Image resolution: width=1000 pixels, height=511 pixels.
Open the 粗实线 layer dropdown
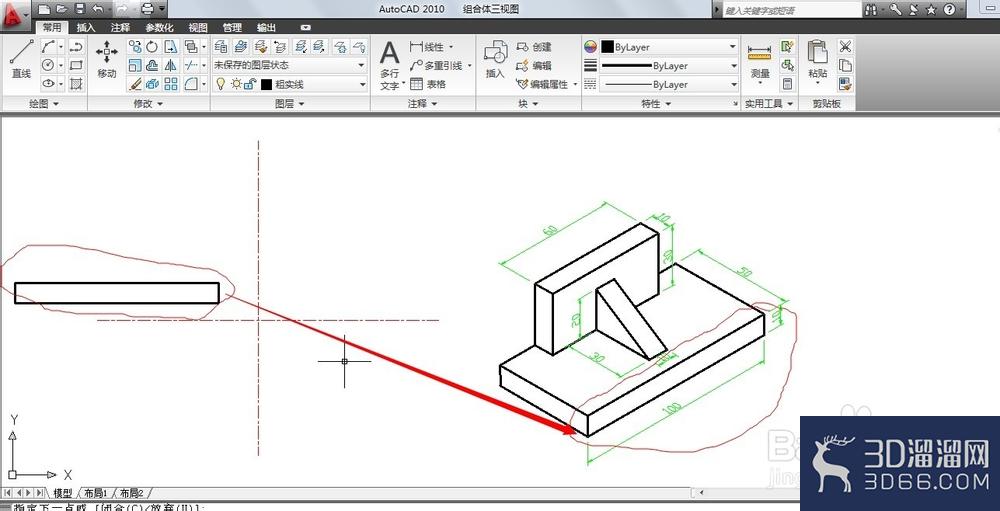(x=290, y=84)
